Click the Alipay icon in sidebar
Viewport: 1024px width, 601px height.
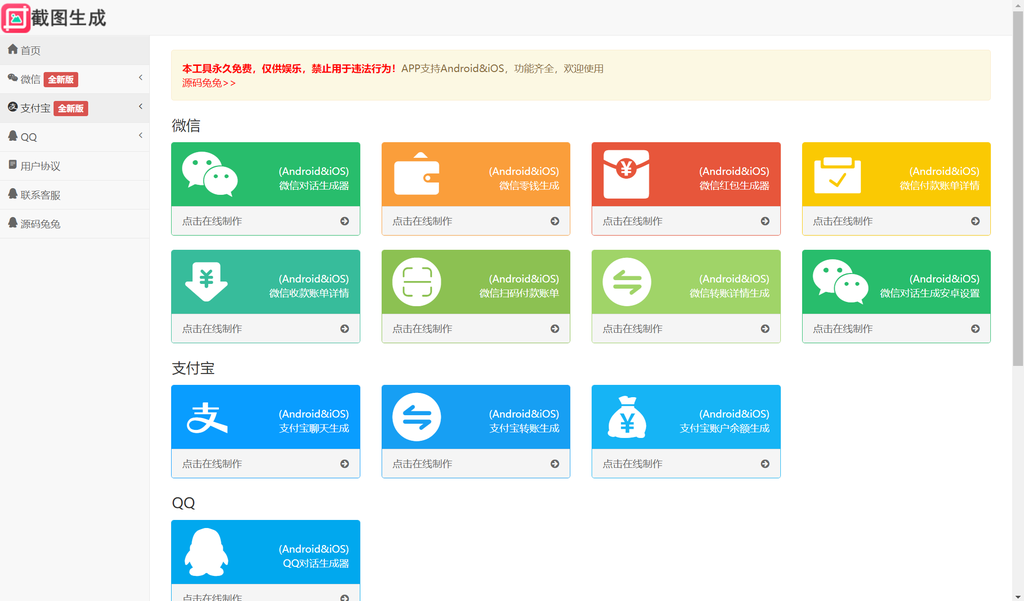[x=12, y=107]
